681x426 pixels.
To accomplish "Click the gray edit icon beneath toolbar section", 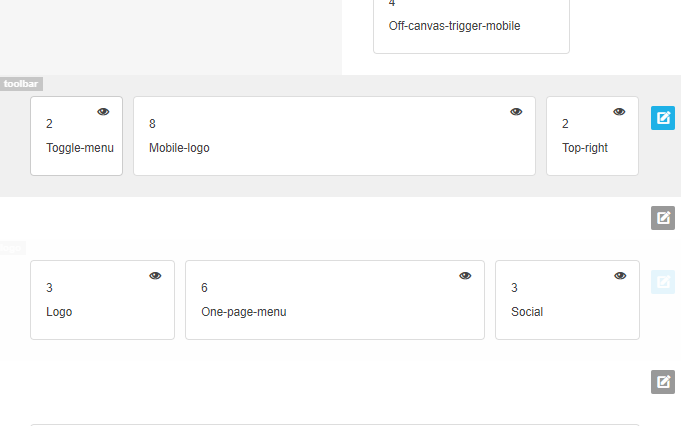I will (x=663, y=218).
